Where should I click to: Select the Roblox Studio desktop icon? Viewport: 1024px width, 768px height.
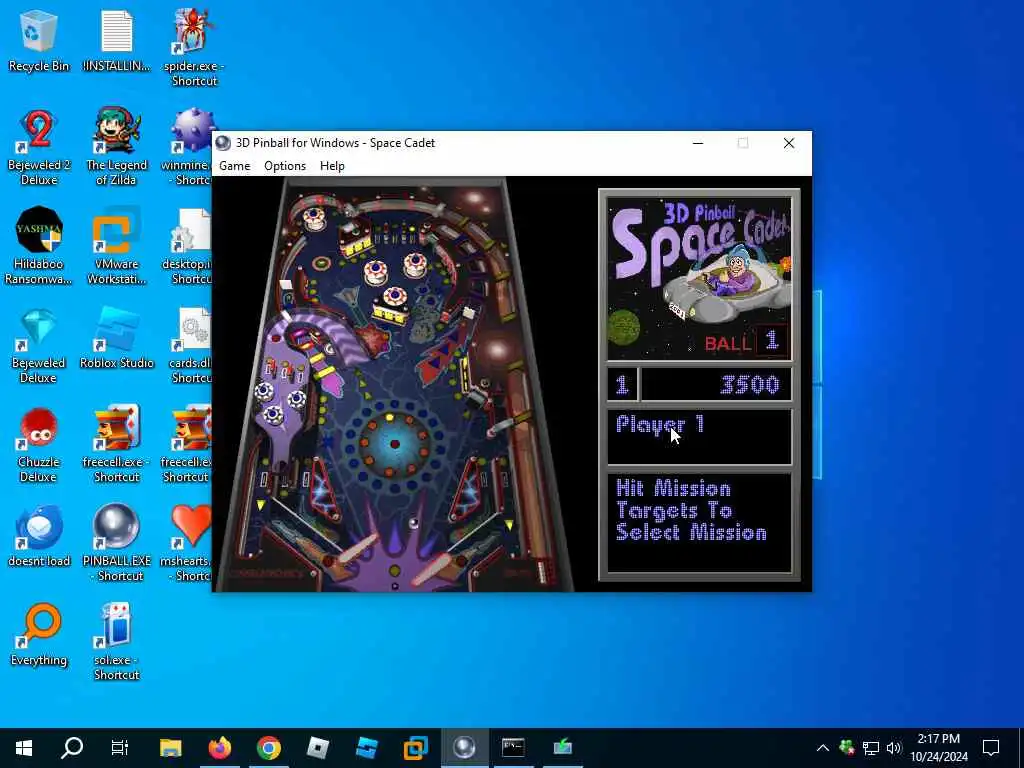click(x=116, y=338)
